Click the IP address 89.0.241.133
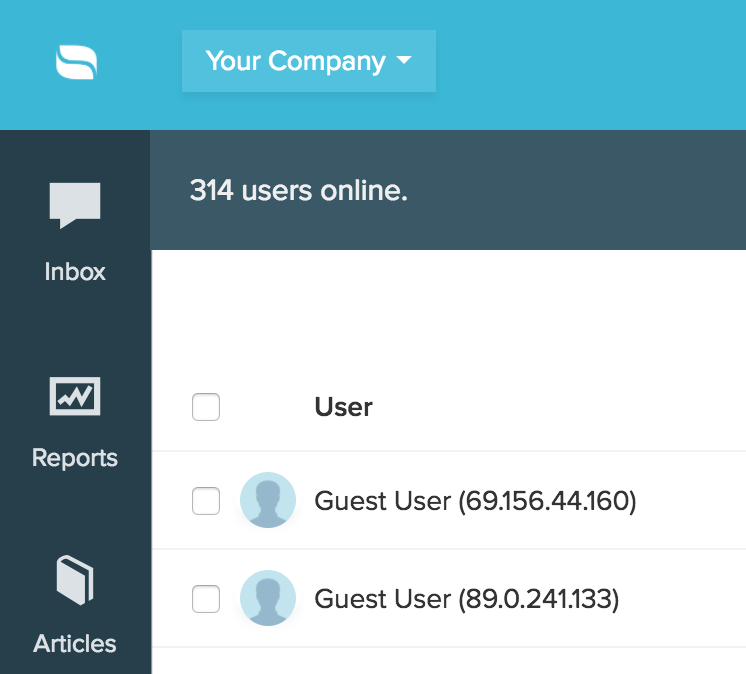 [539, 598]
